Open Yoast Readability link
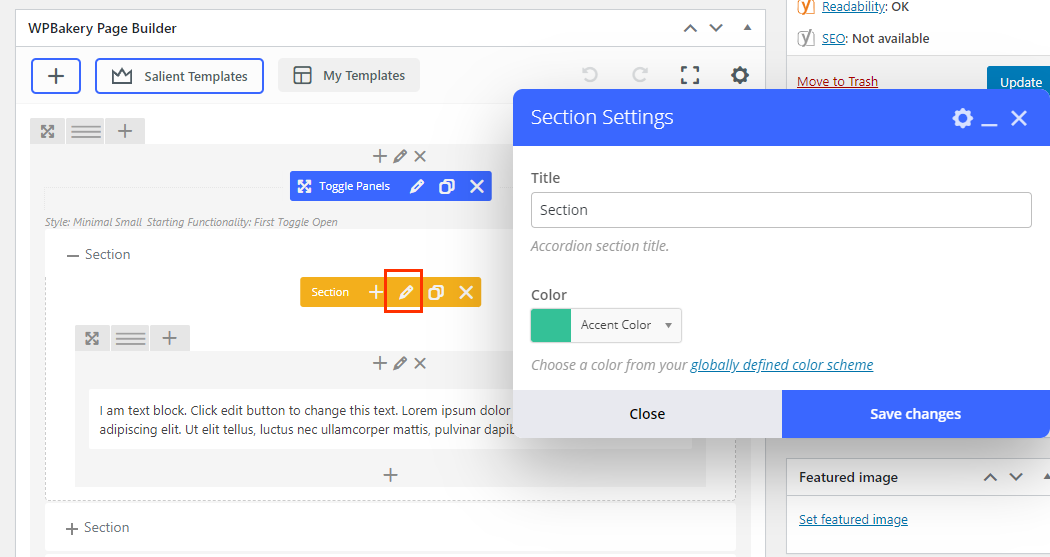This screenshot has width=1050, height=557. coord(854,7)
